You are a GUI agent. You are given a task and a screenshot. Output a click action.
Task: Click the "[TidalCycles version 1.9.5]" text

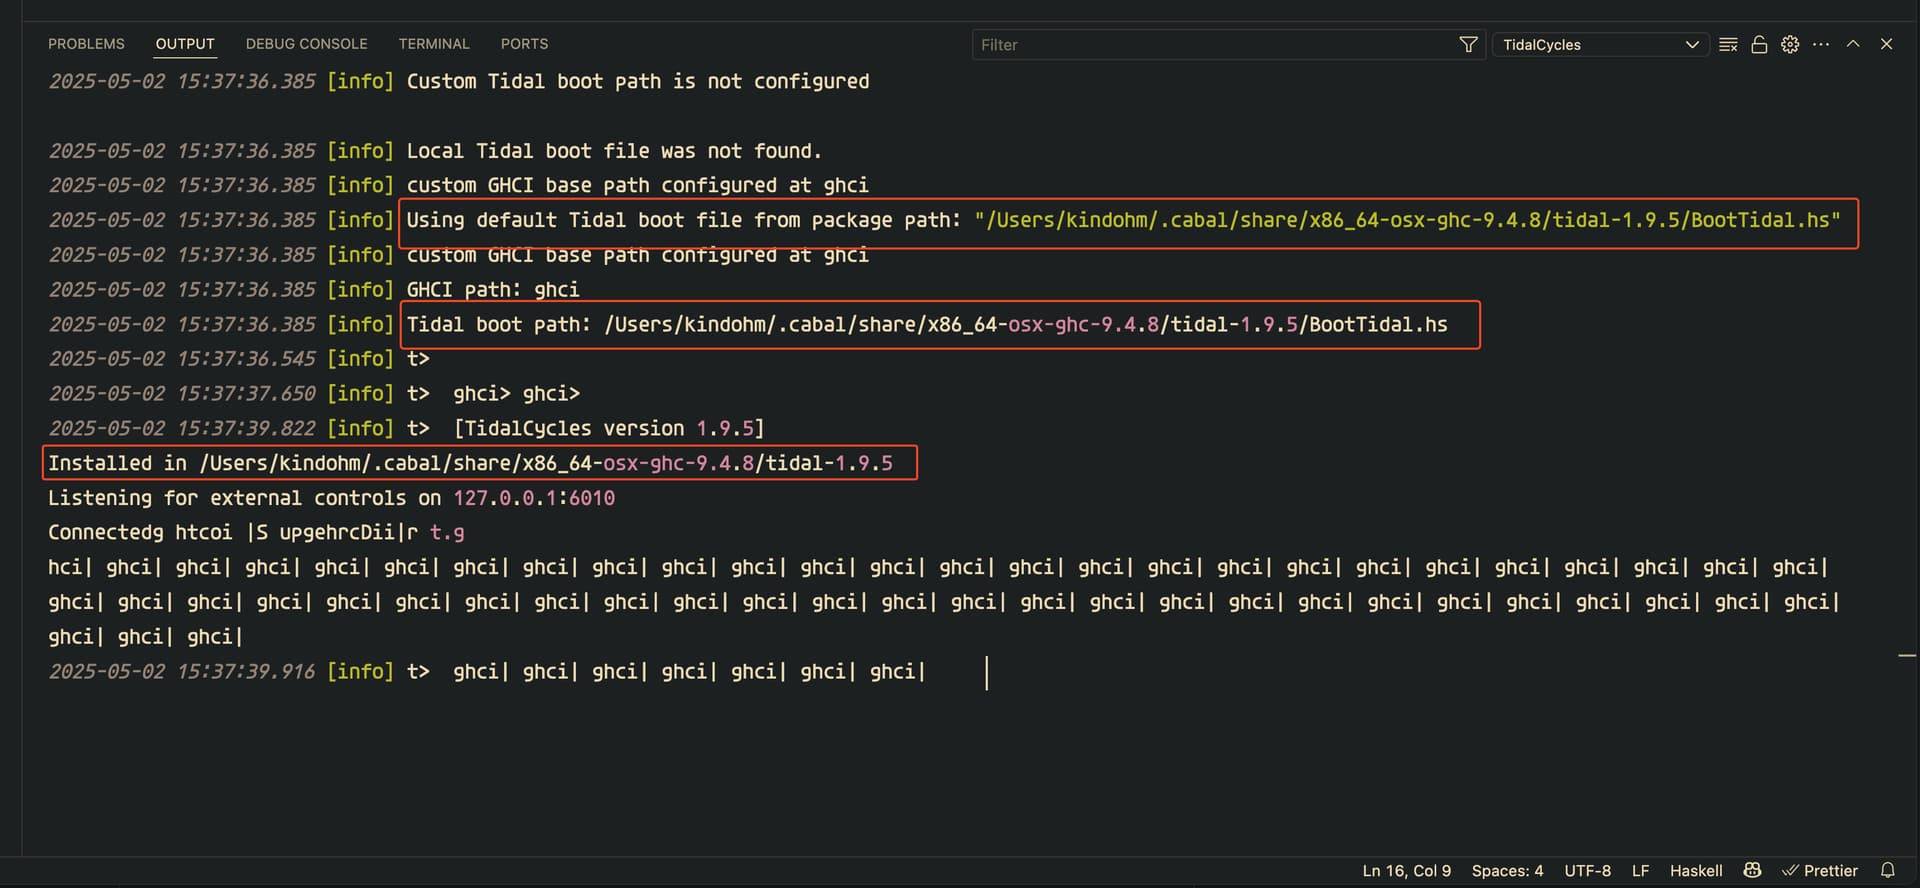(x=609, y=429)
